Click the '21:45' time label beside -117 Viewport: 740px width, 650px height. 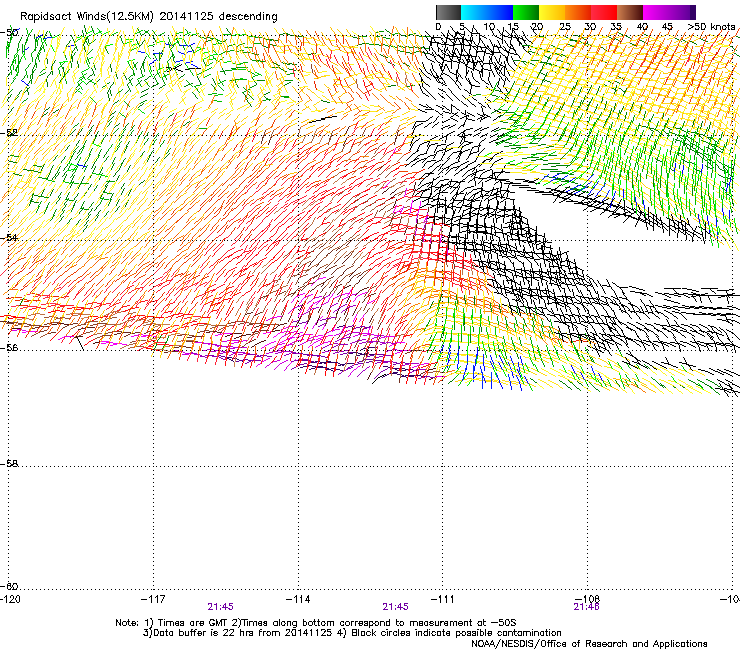tap(220, 607)
